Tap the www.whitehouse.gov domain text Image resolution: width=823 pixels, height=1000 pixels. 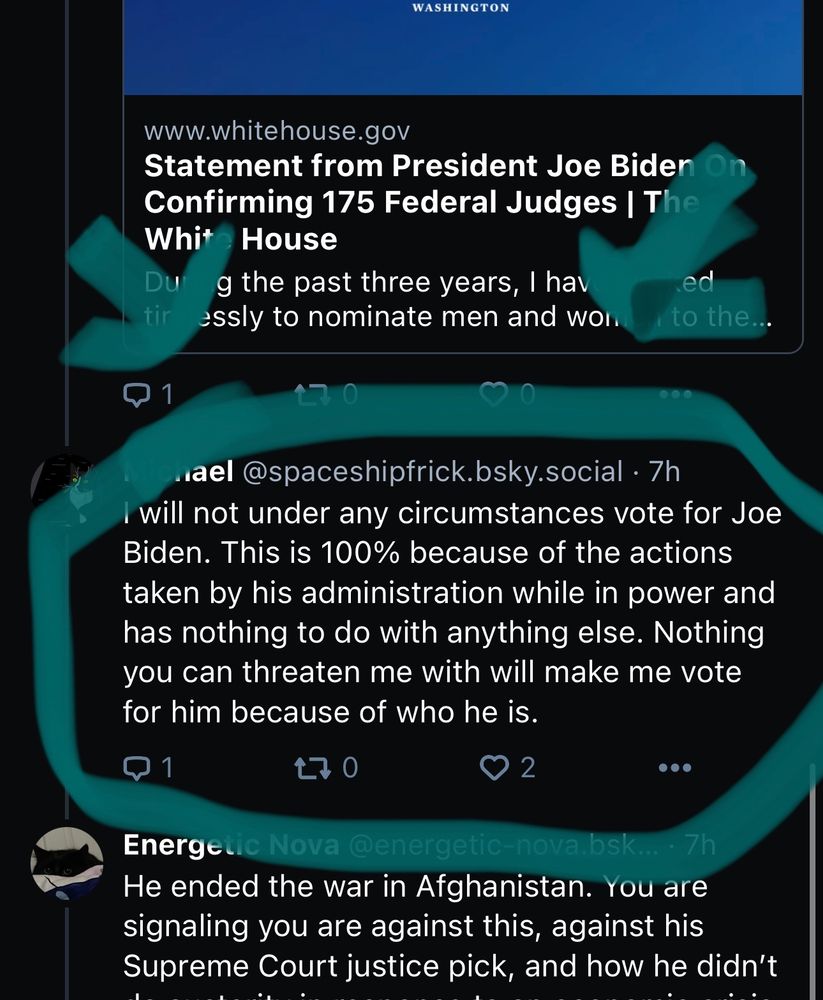[277, 131]
